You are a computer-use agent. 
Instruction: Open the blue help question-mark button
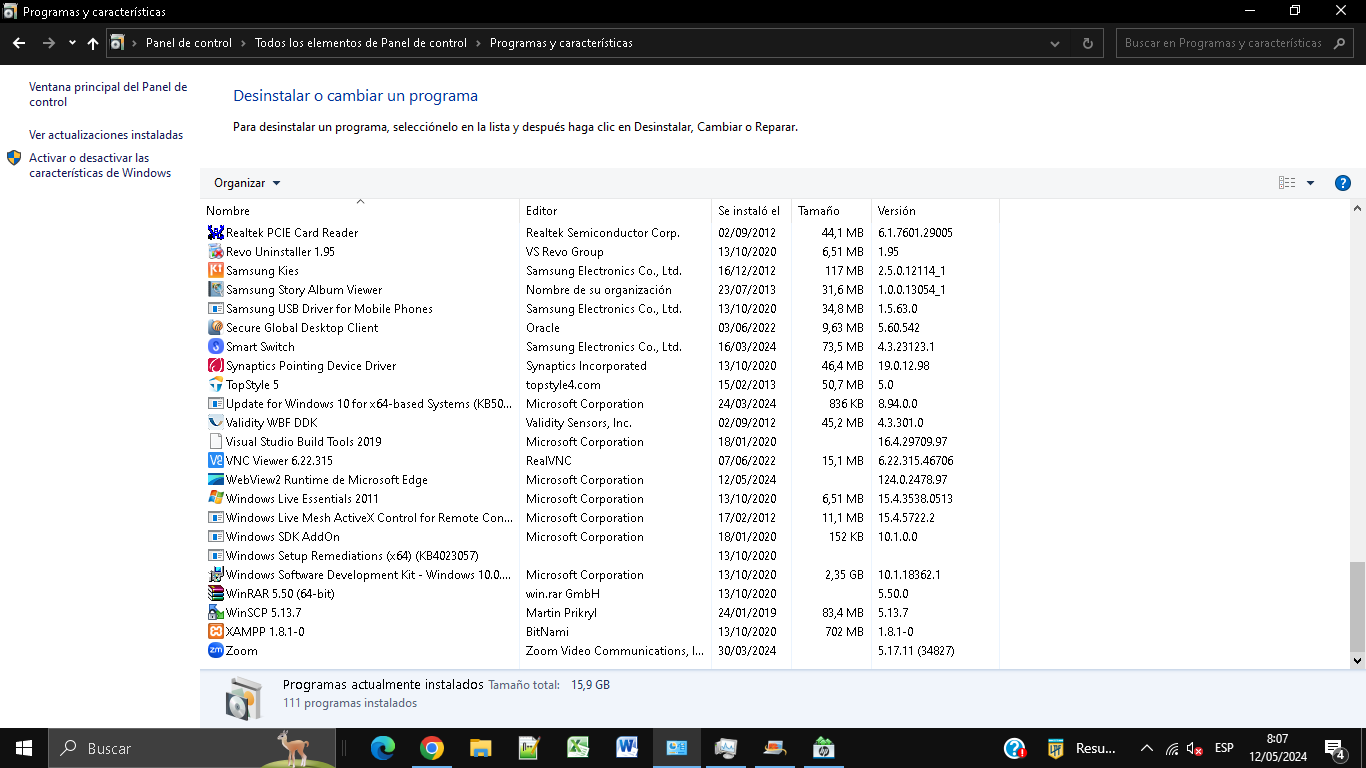(x=1343, y=183)
